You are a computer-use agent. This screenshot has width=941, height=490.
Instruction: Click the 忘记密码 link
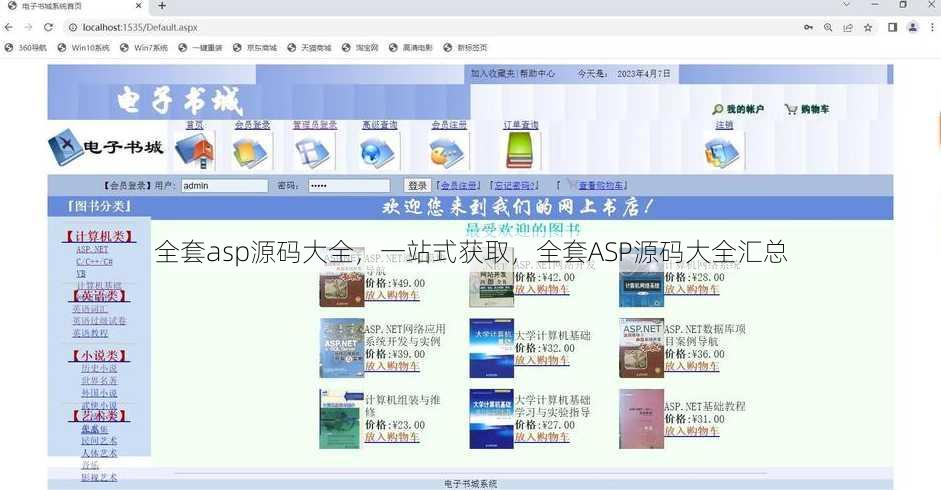point(514,186)
